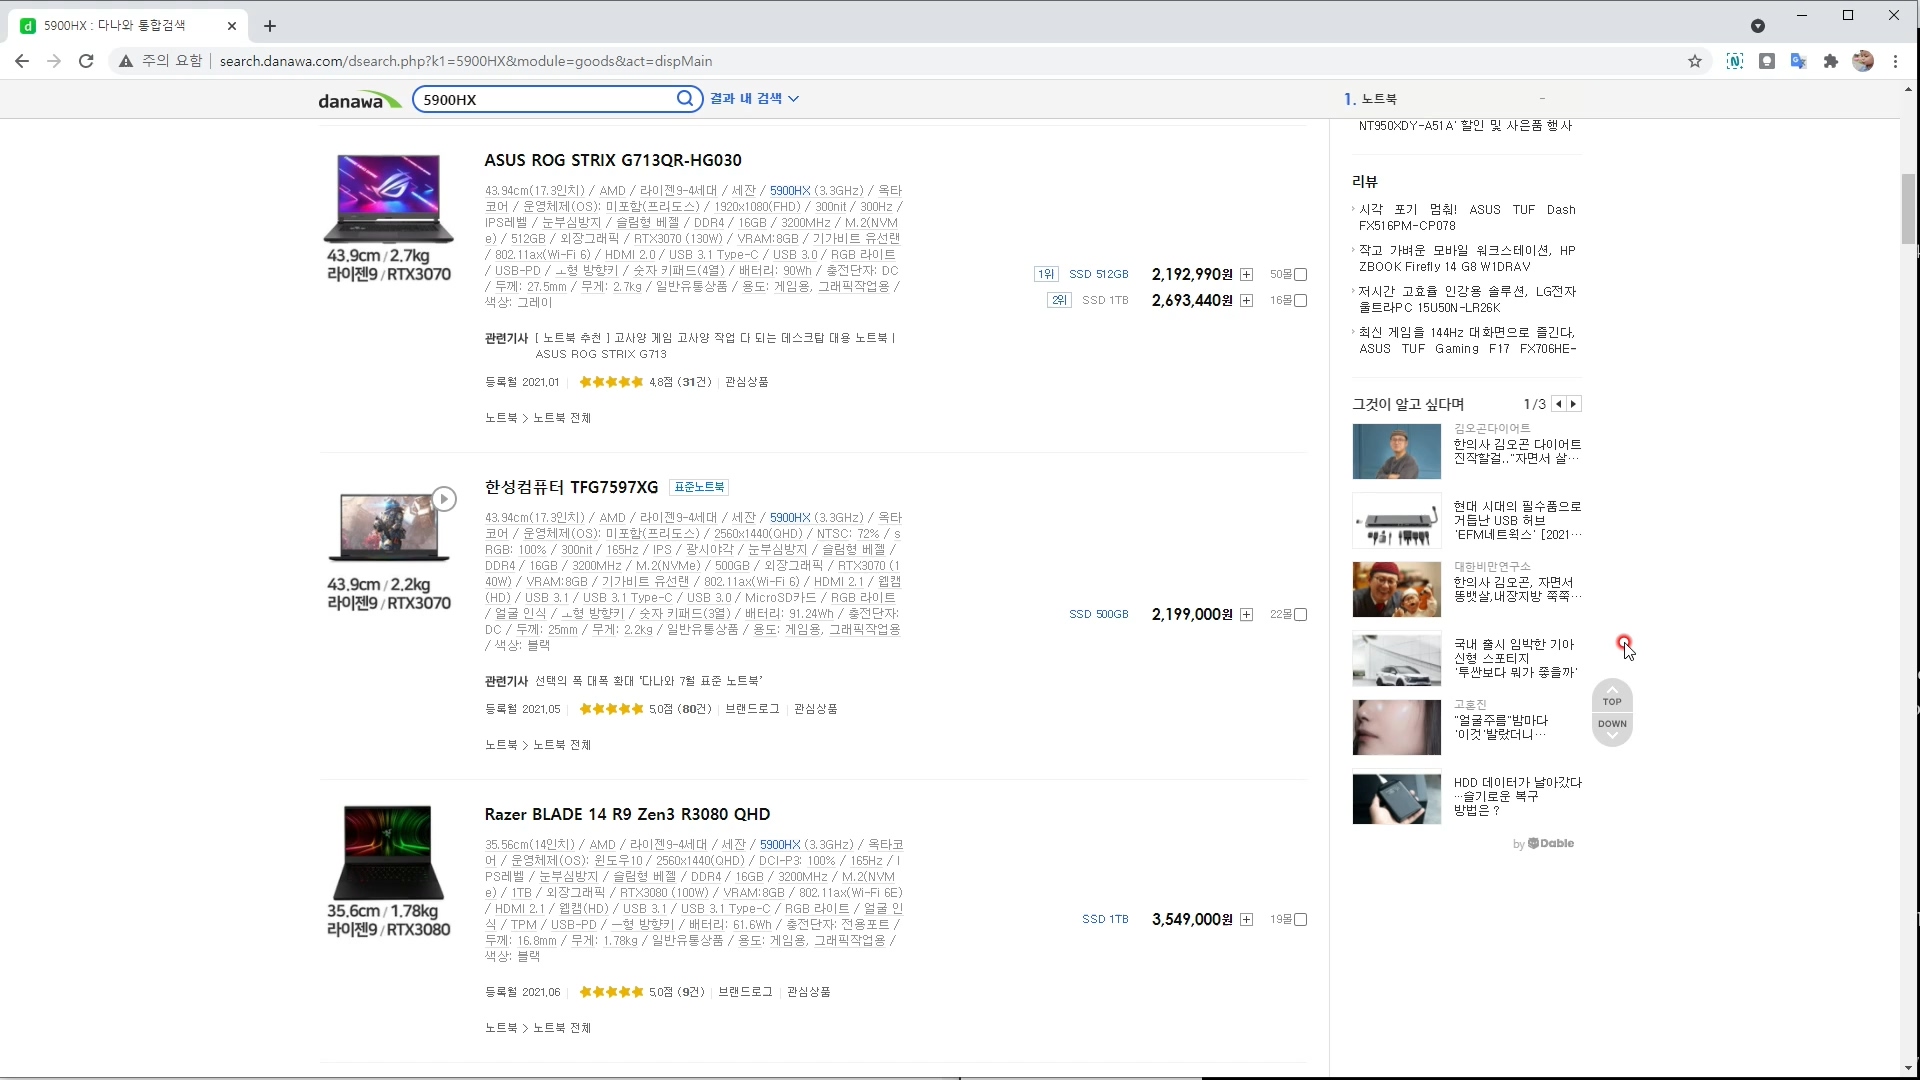Image resolution: width=1920 pixels, height=1080 pixels.
Task: Reload the current page
Action: coord(86,61)
